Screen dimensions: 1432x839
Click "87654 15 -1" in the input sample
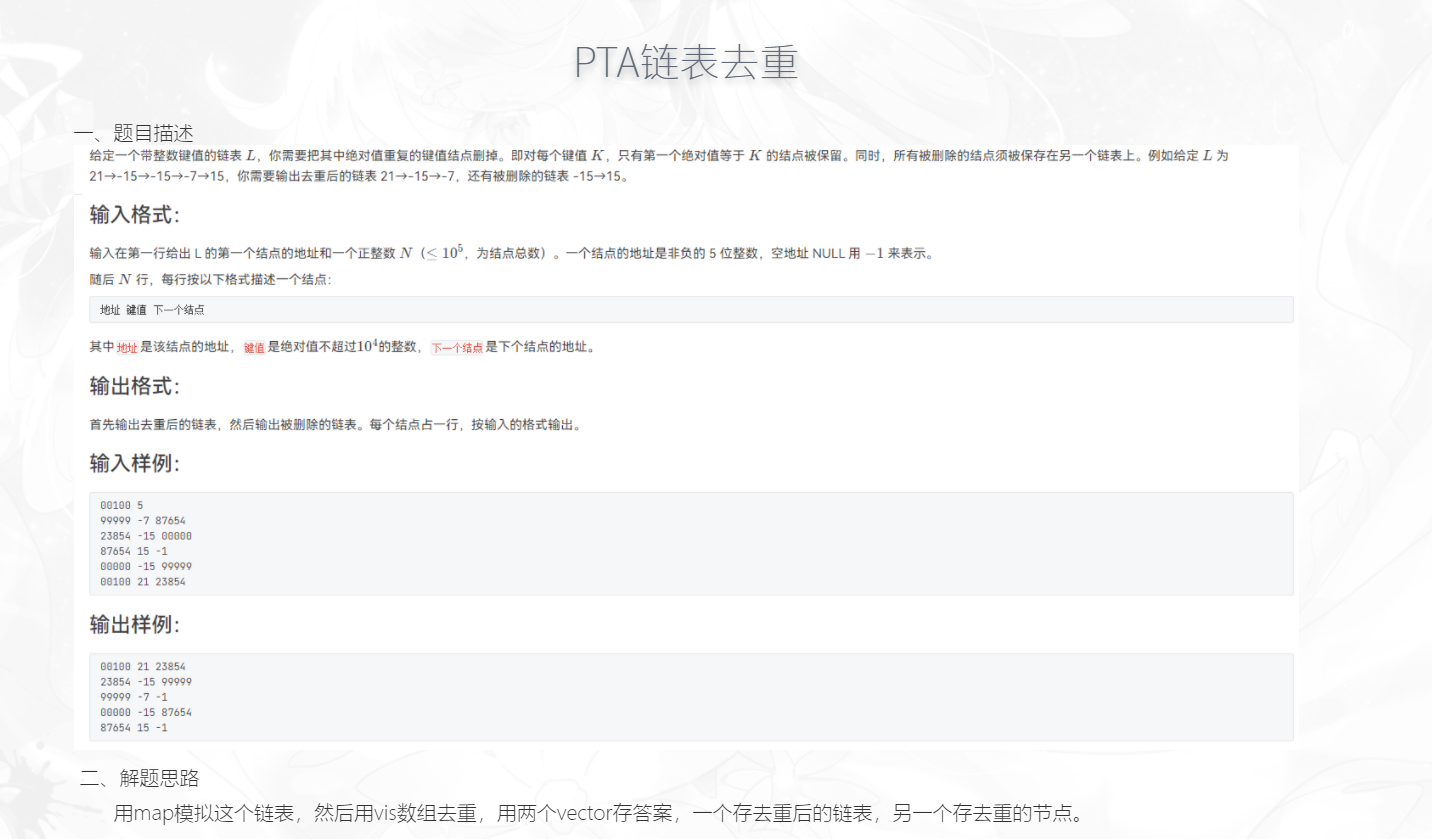[x=134, y=551]
